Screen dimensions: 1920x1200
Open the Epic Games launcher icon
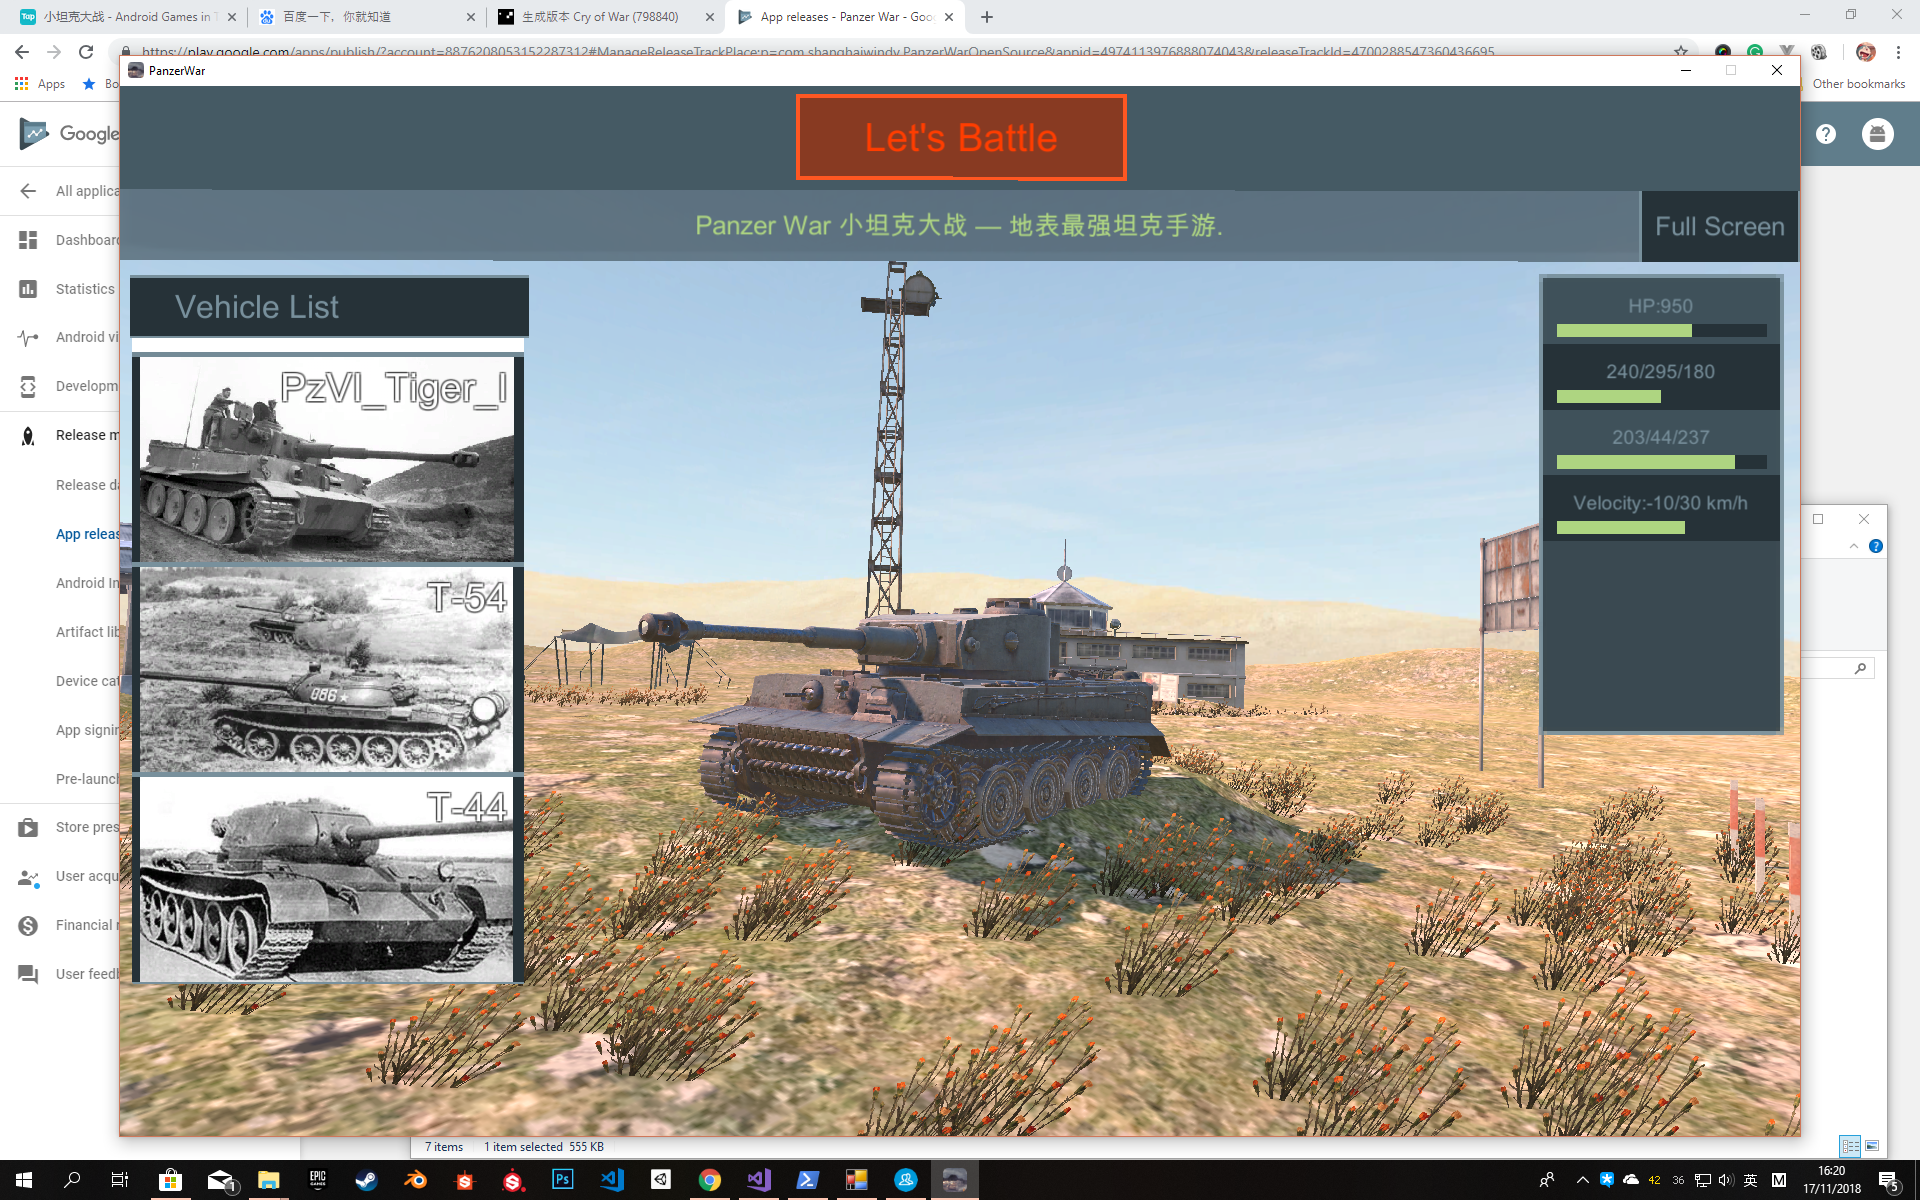[317, 1180]
